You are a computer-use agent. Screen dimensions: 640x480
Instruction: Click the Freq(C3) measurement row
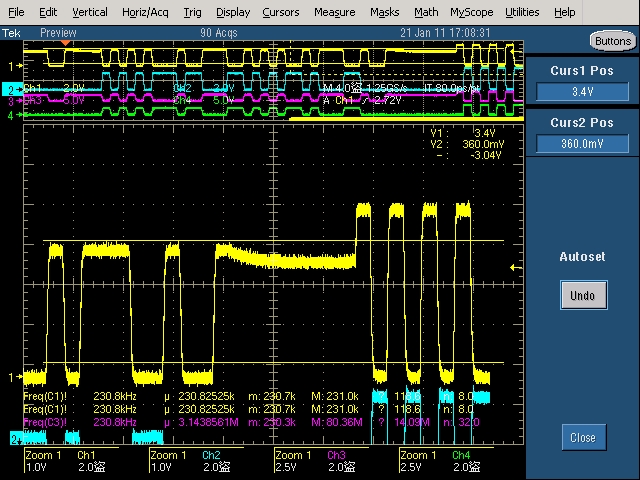pyautogui.click(x=251, y=422)
